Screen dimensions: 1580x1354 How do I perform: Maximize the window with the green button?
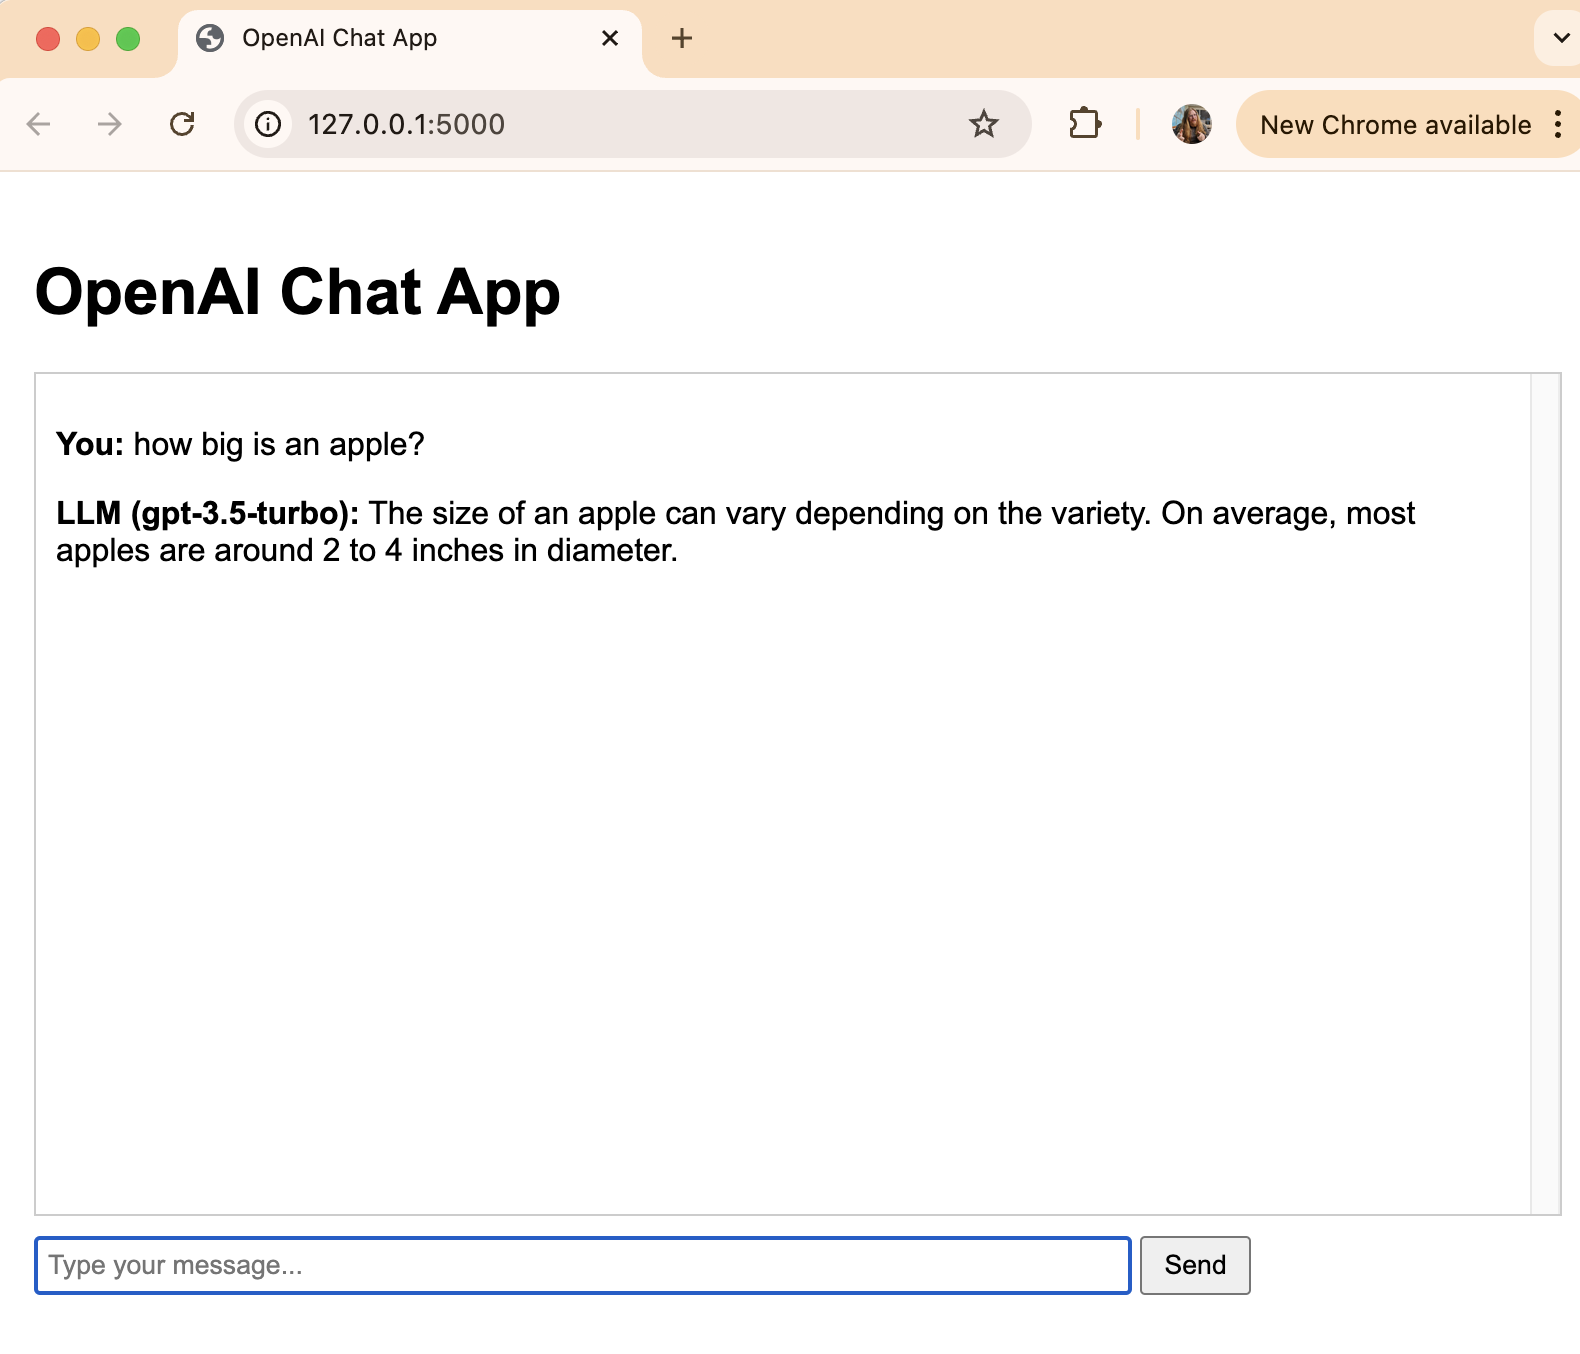coord(128,39)
